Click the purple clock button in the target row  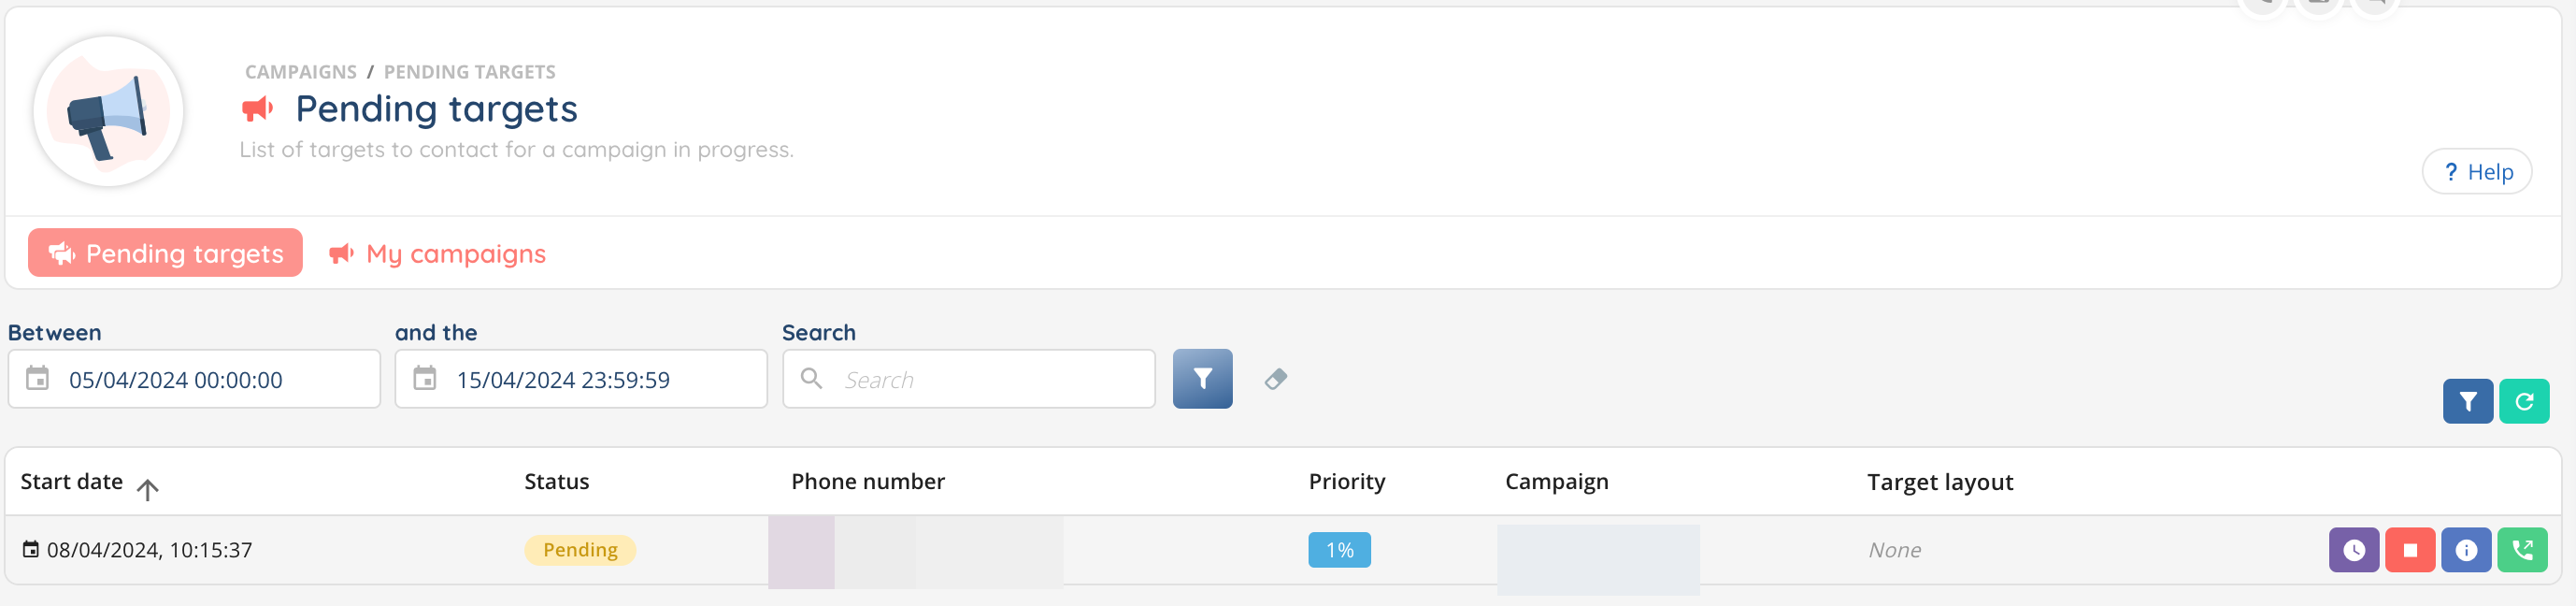2353,550
